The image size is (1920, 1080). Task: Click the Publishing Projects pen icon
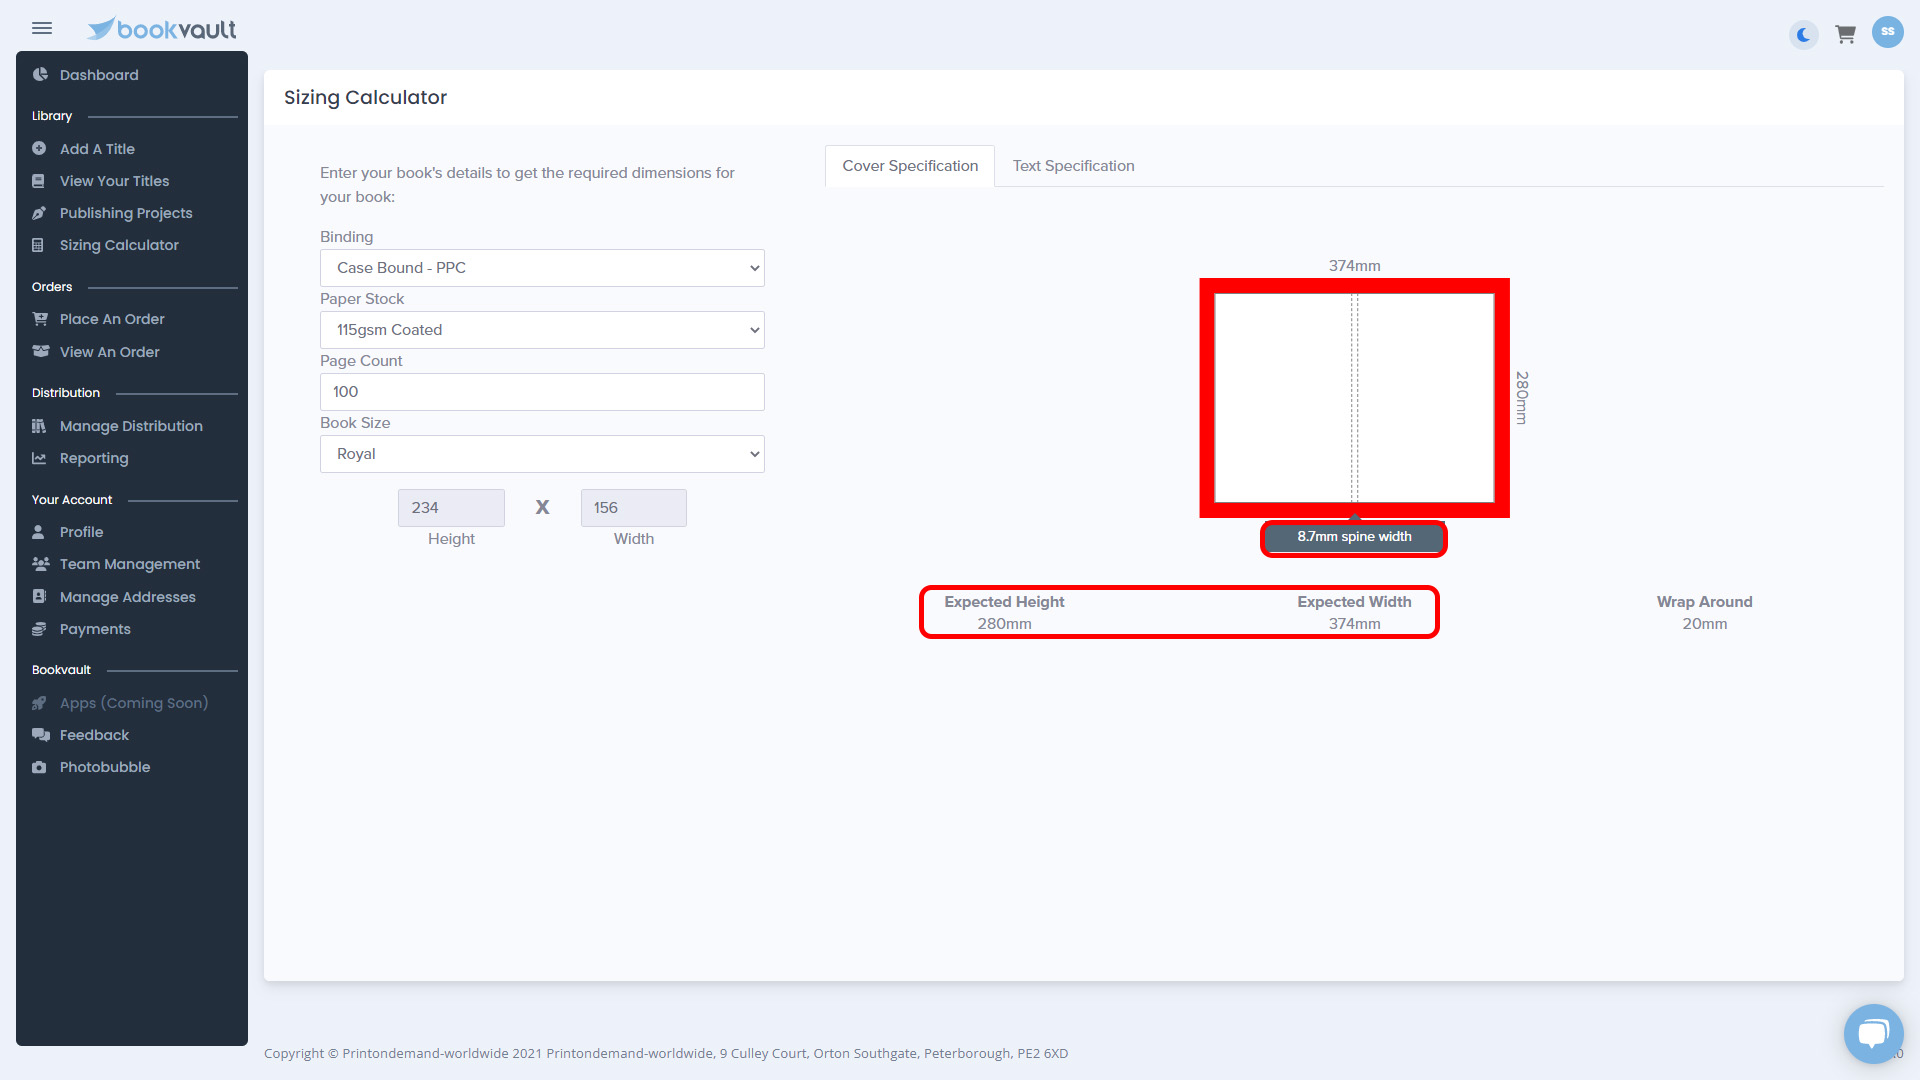(39, 213)
